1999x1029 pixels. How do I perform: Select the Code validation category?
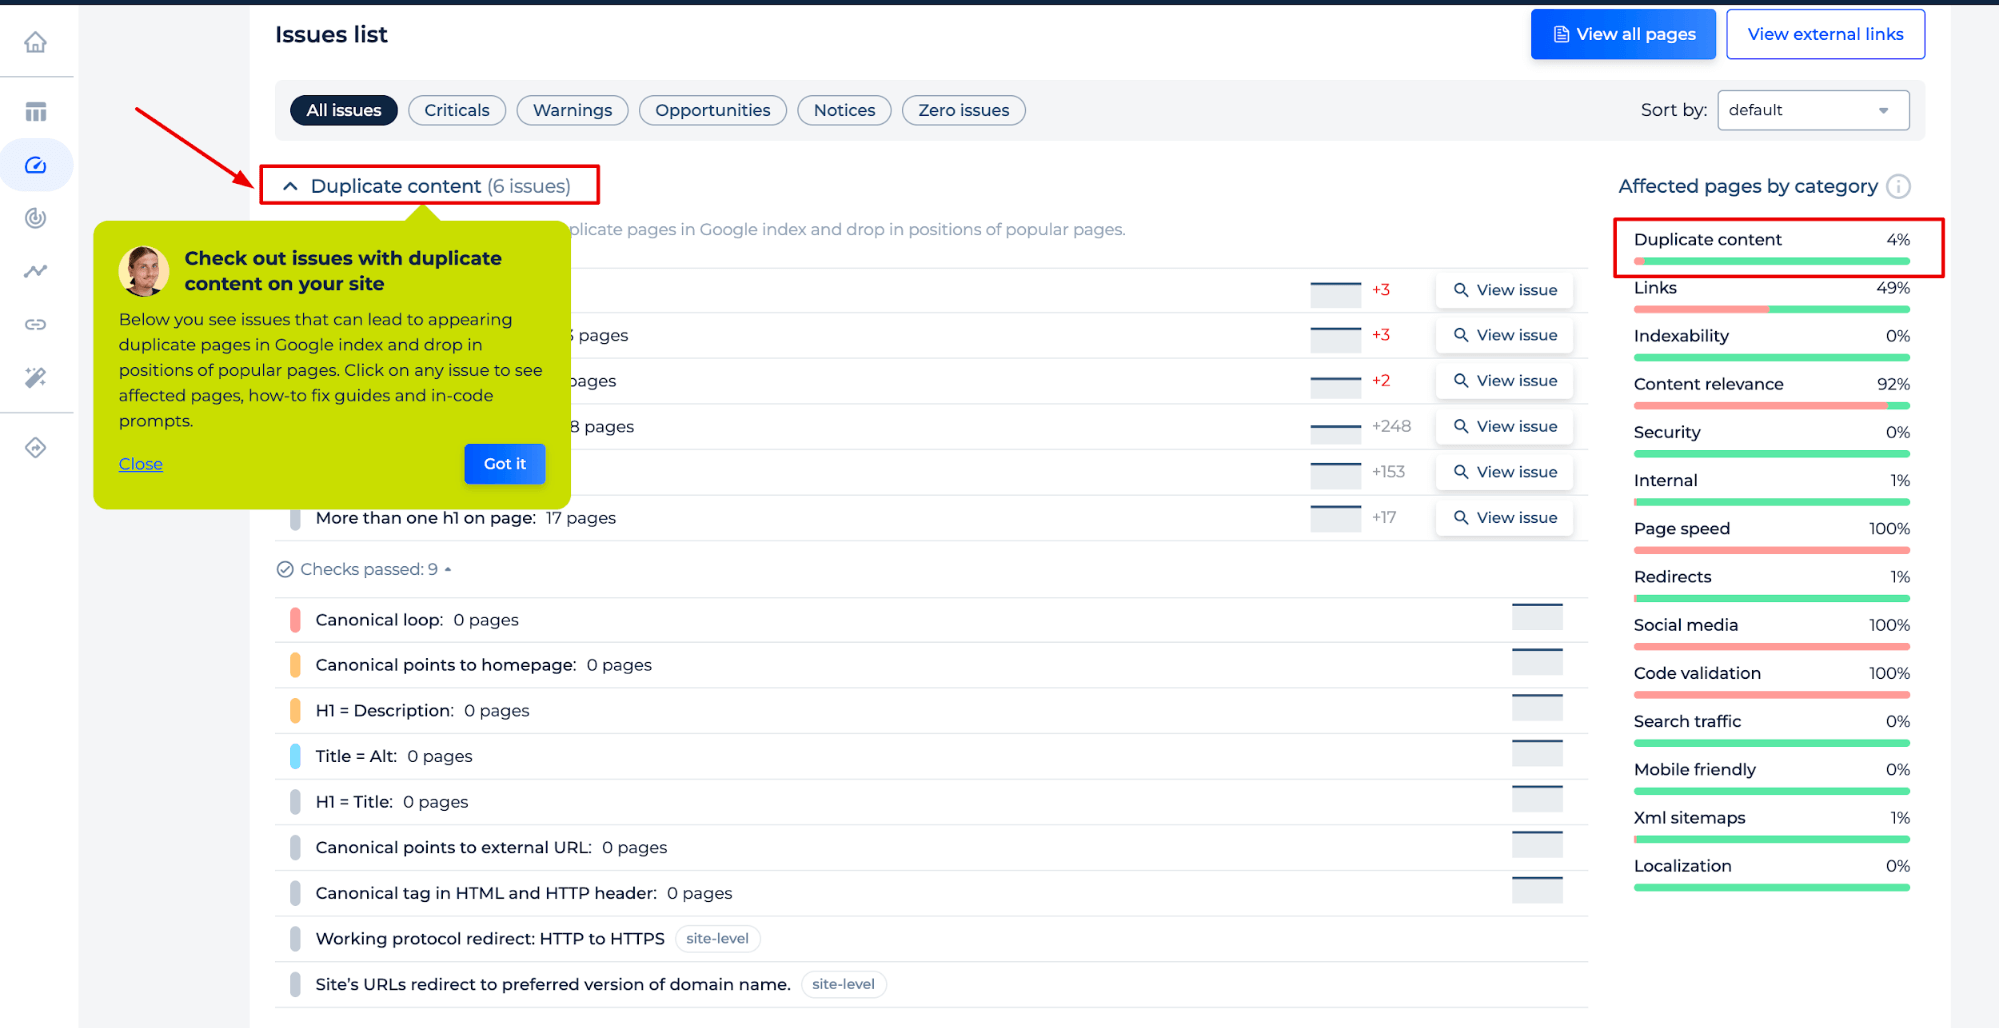[1771, 681]
